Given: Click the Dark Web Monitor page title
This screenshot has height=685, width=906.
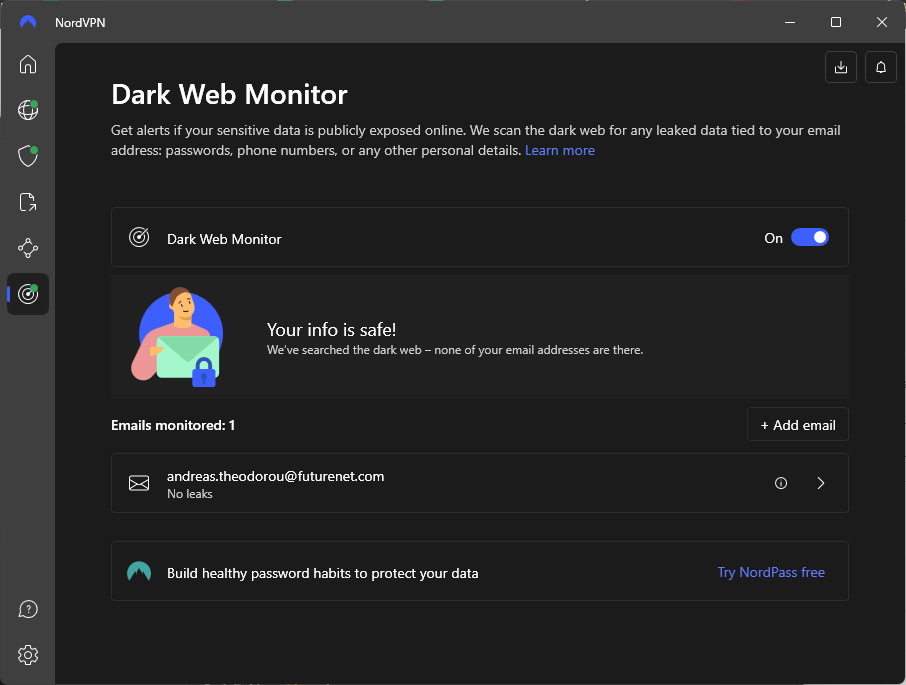Looking at the screenshot, I should pyautogui.click(x=229, y=94).
